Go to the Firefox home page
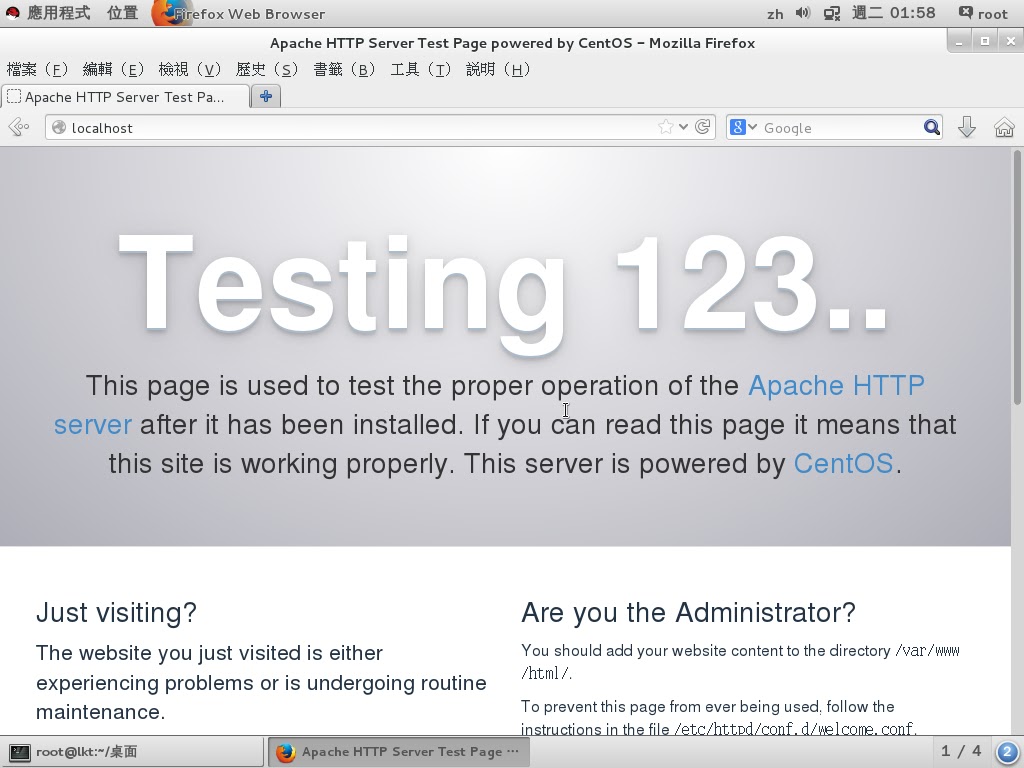 pyautogui.click(x=1004, y=127)
